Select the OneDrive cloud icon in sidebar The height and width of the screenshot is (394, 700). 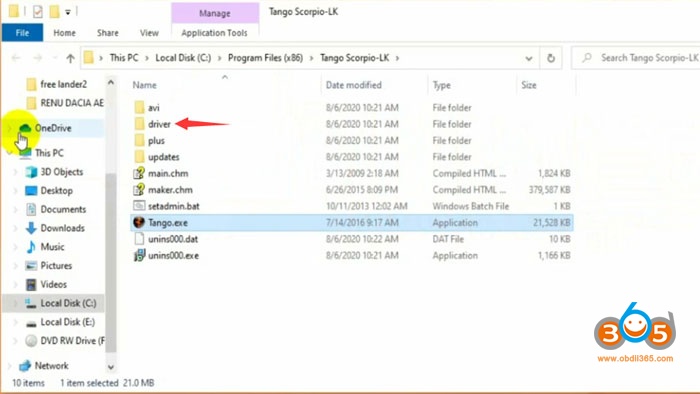click(25, 129)
